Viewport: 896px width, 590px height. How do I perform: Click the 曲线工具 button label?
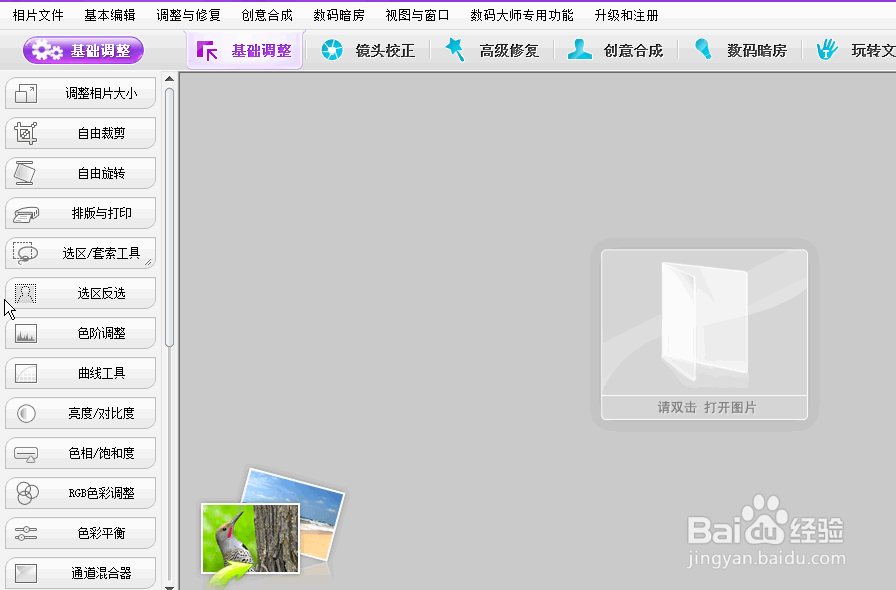[x=101, y=373]
